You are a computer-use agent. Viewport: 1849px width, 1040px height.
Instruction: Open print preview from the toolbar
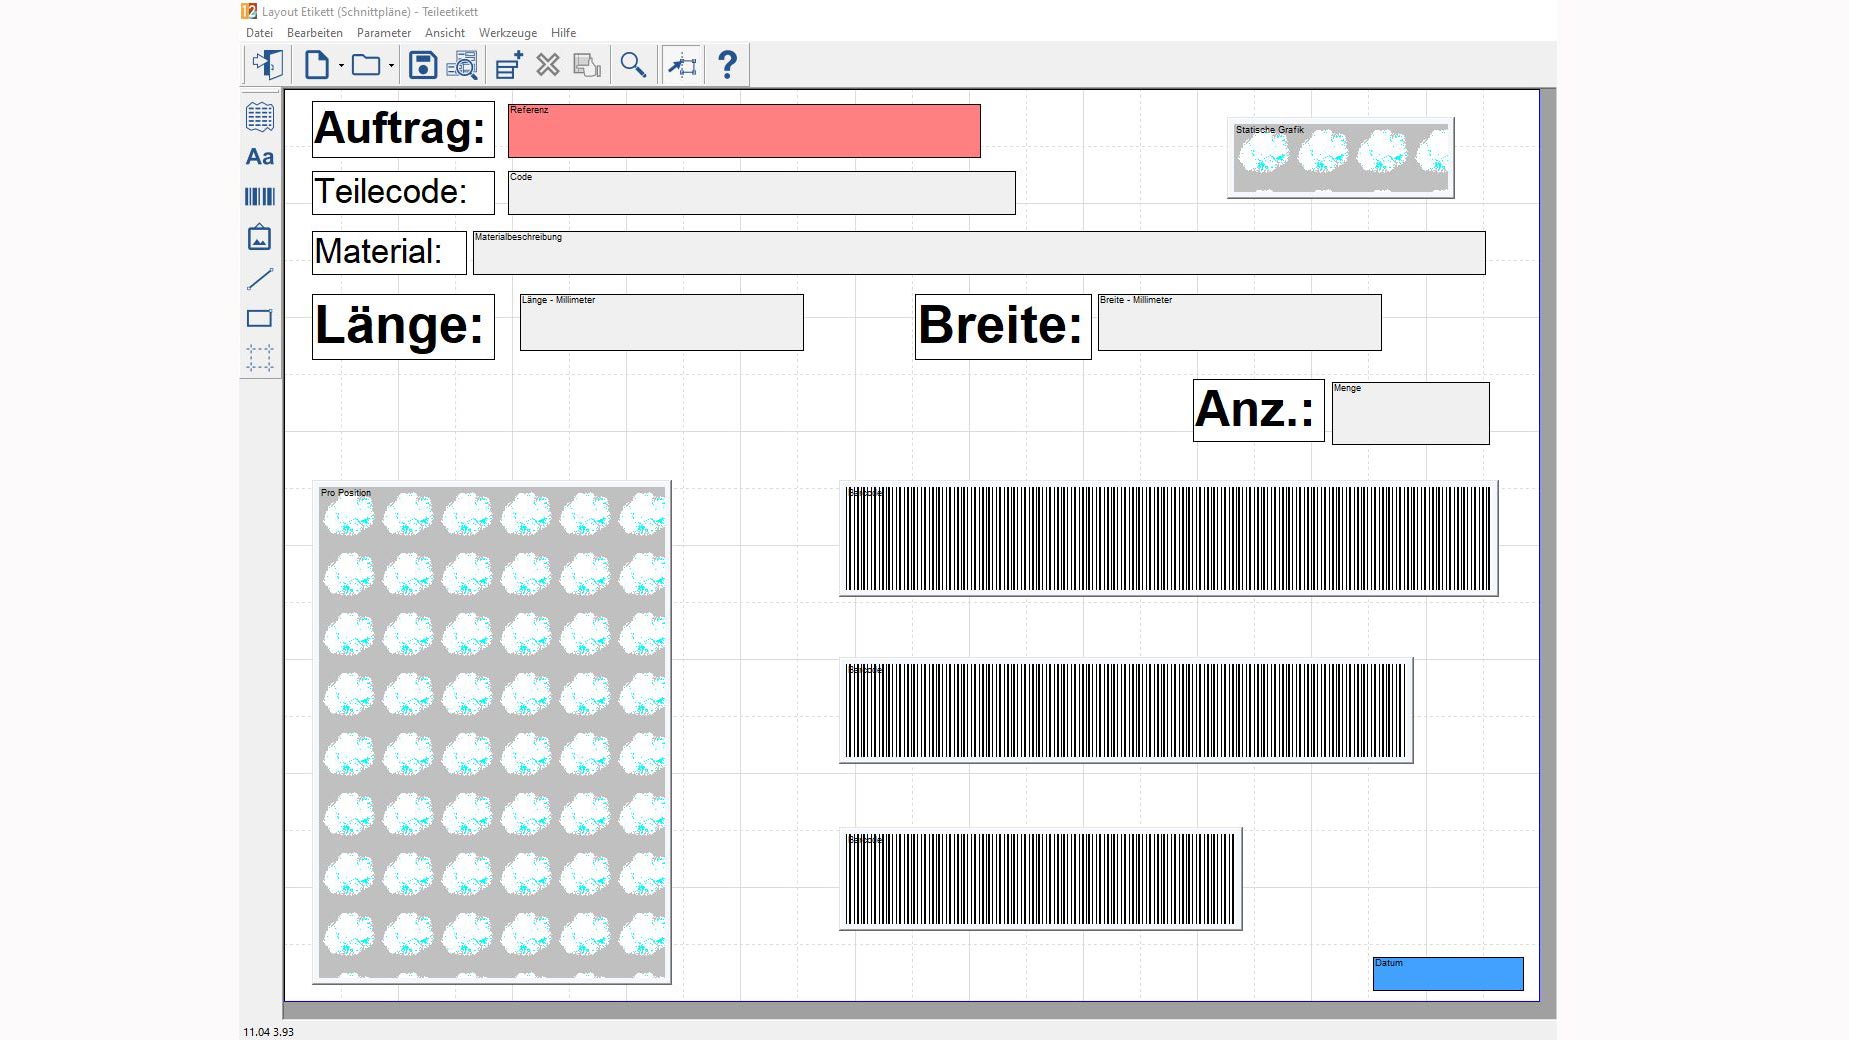462,66
